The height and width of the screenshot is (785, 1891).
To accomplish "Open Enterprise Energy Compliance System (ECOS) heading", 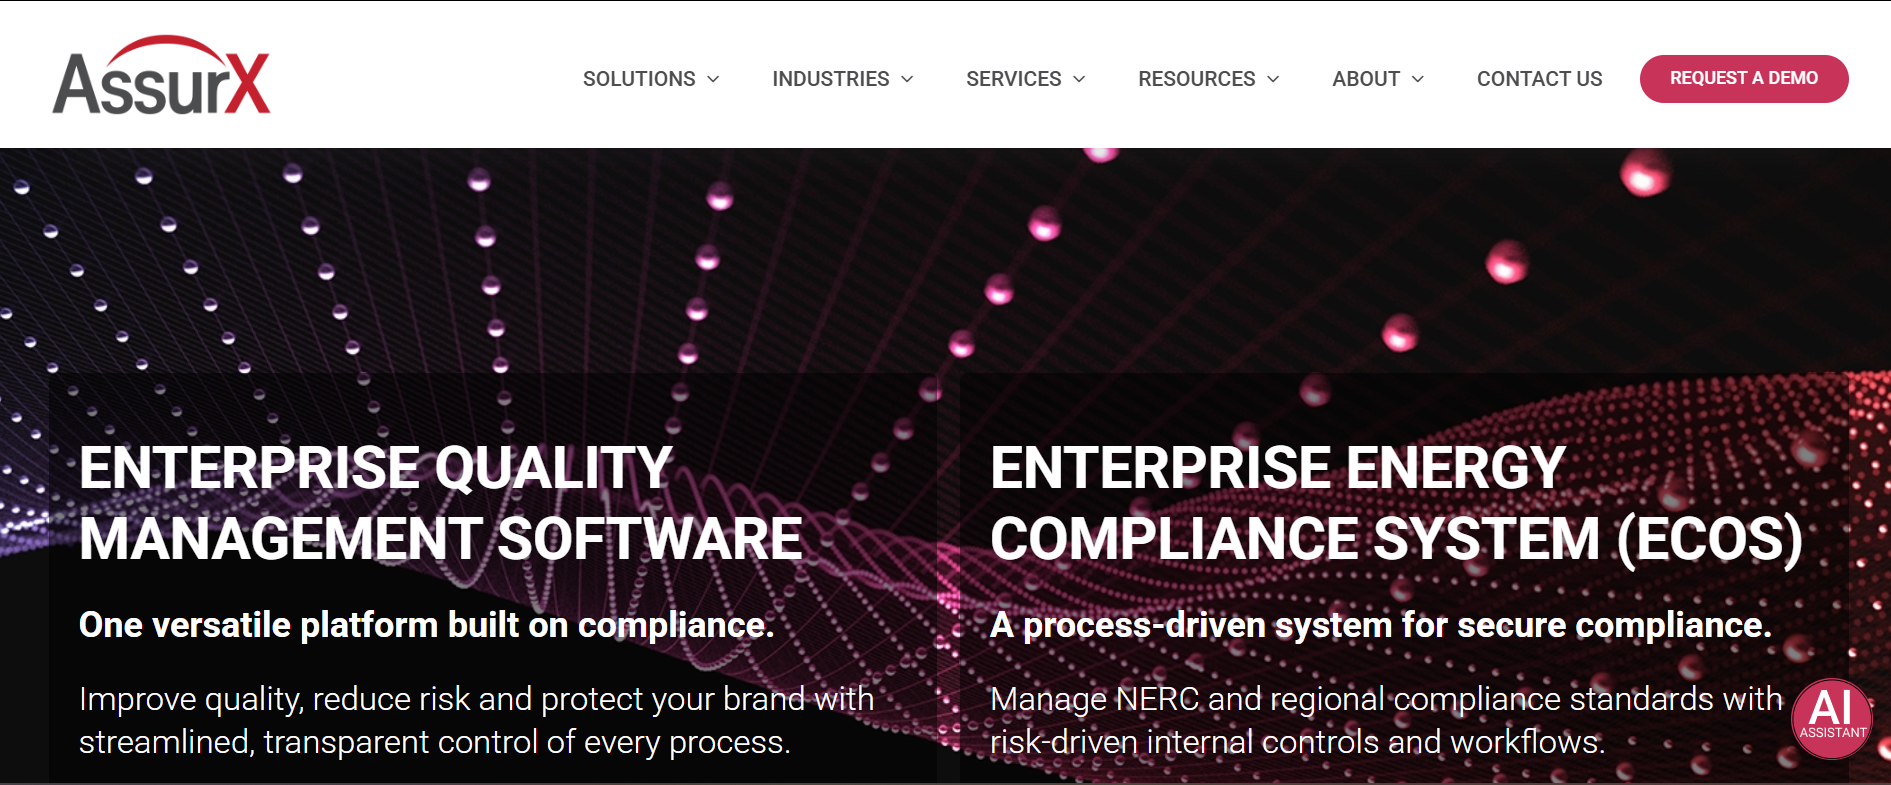I will point(1396,503).
